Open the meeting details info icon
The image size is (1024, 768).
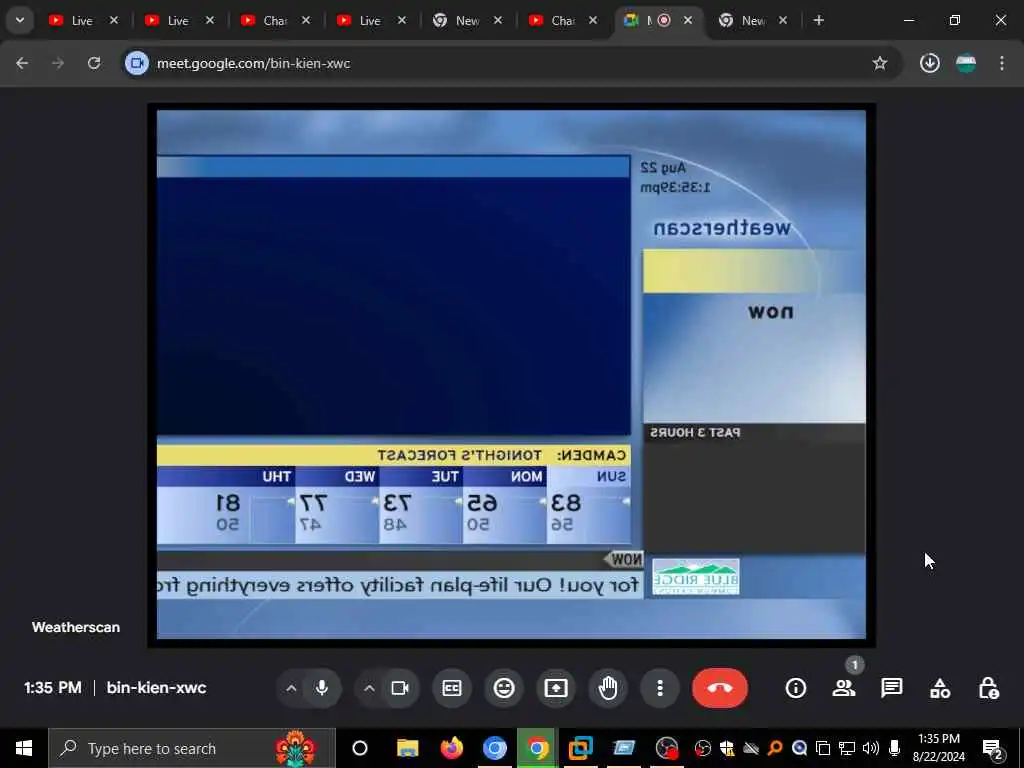pos(795,688)
